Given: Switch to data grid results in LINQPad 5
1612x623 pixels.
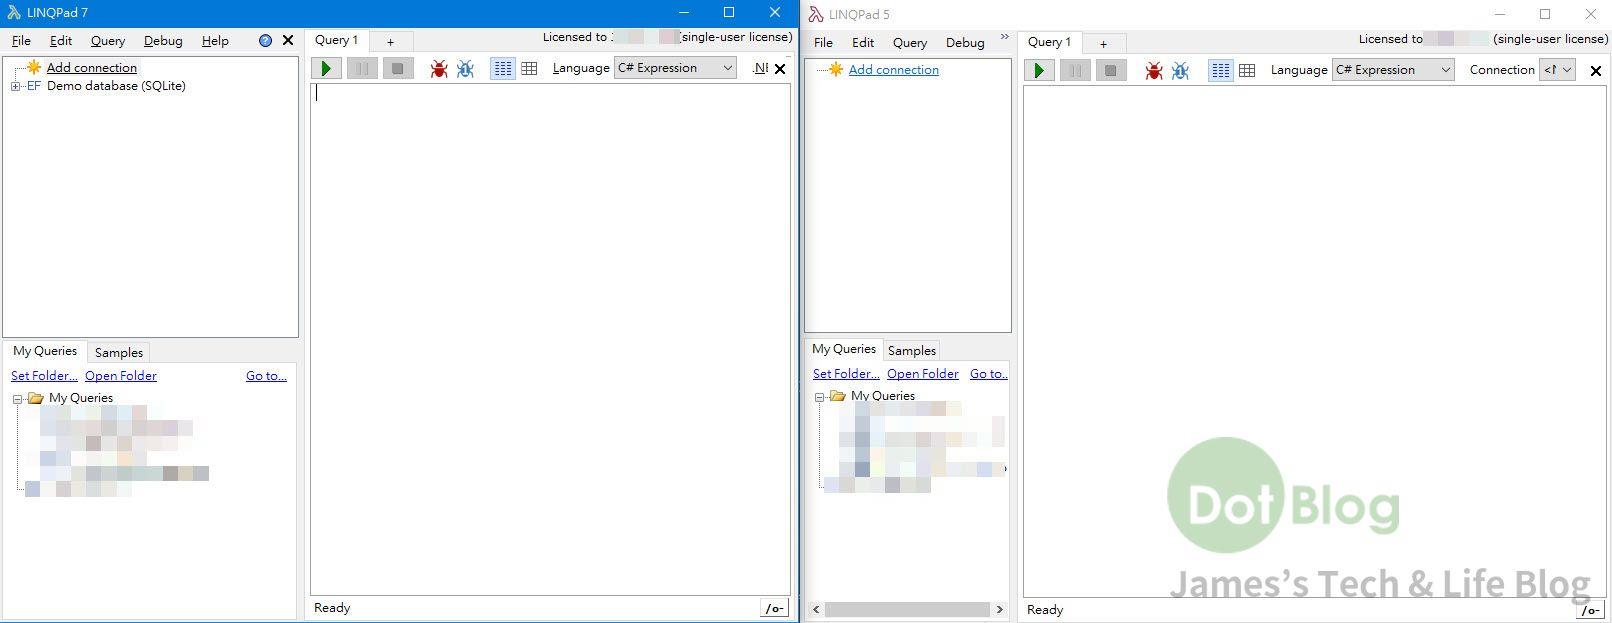Looking at the screenshot, I should (1247, 70).
